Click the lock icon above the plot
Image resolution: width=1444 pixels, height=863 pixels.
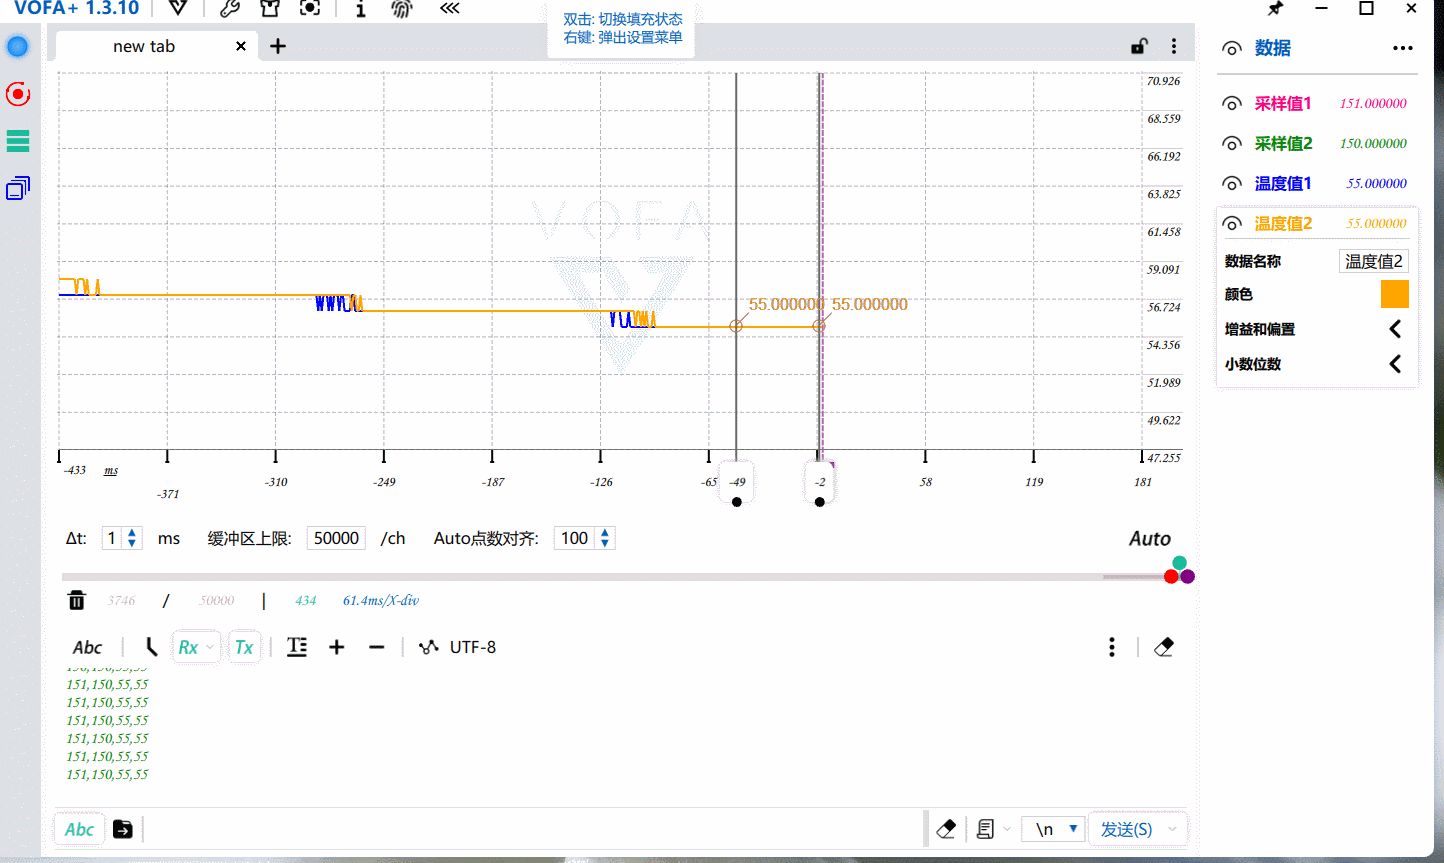tap(1139, 46)
